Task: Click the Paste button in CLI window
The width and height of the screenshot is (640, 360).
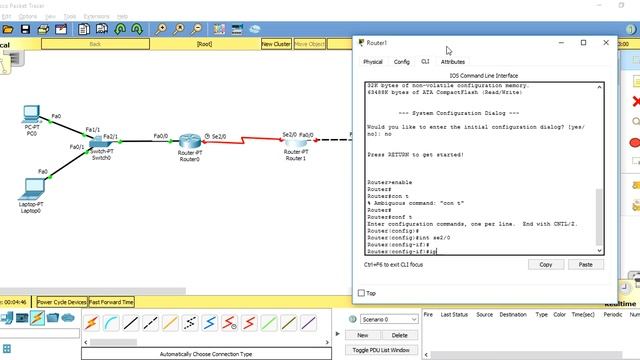Action: tap(585, 264)
